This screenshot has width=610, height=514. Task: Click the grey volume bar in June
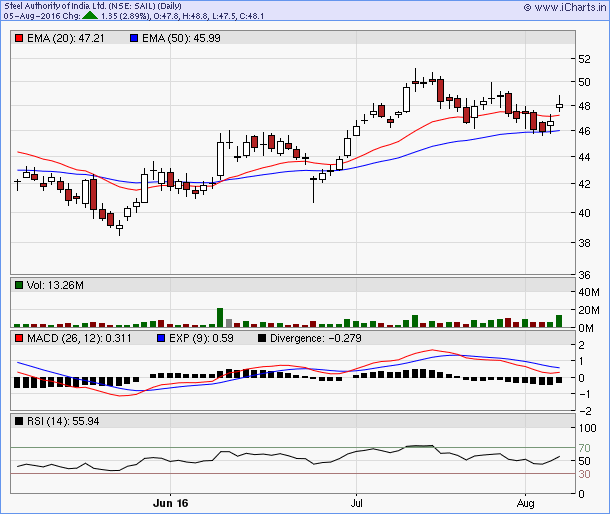click(229, 323)
